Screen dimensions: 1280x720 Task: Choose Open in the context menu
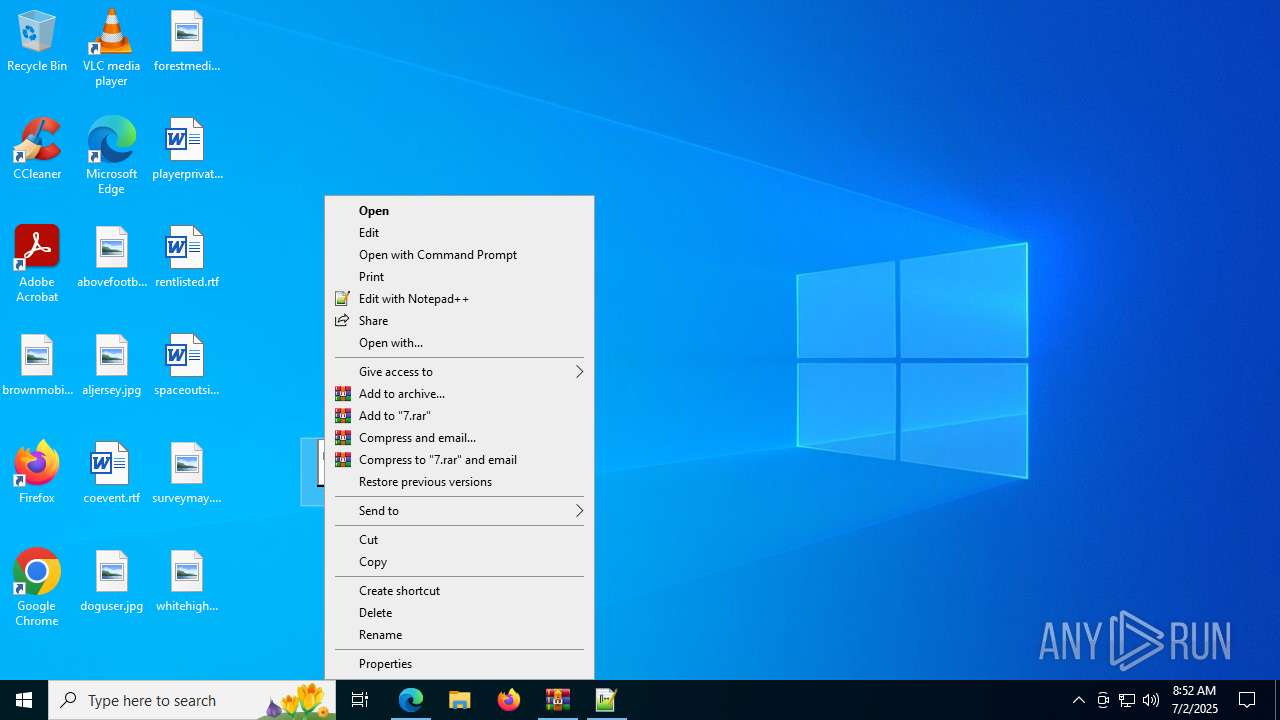click(459, 211)
